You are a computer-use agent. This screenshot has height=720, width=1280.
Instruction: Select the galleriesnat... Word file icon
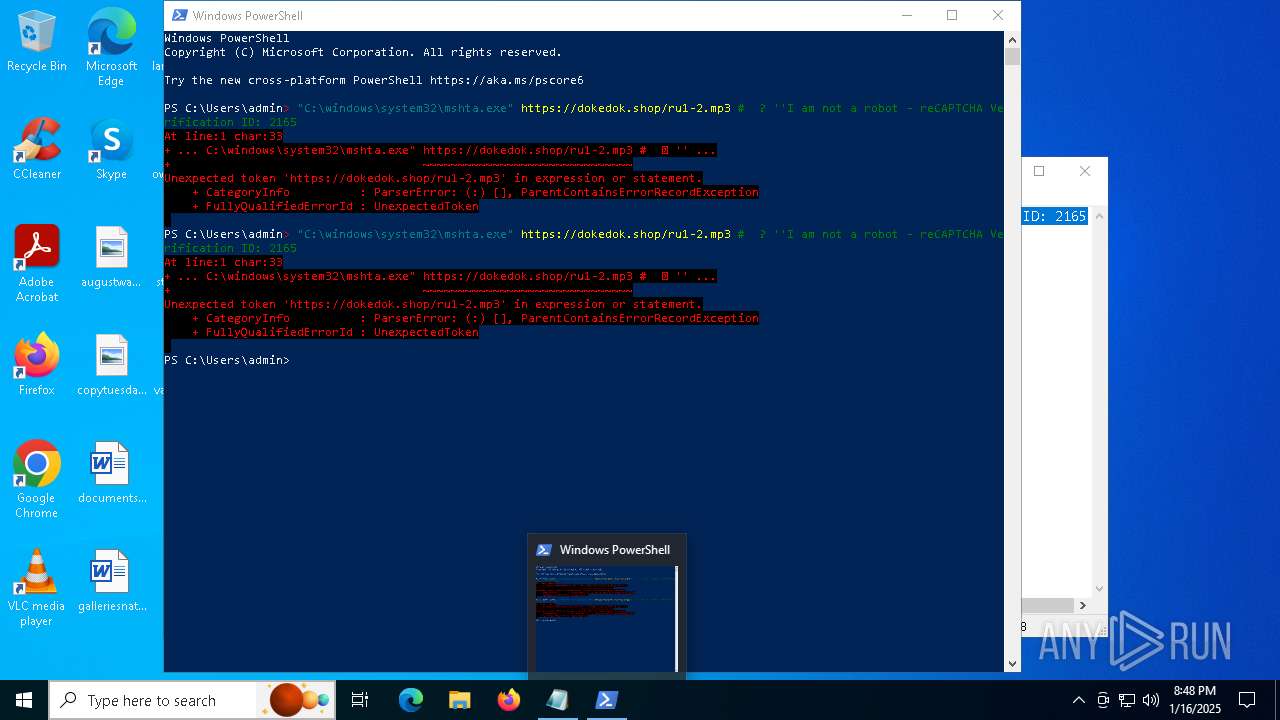[x=111, y=581]
